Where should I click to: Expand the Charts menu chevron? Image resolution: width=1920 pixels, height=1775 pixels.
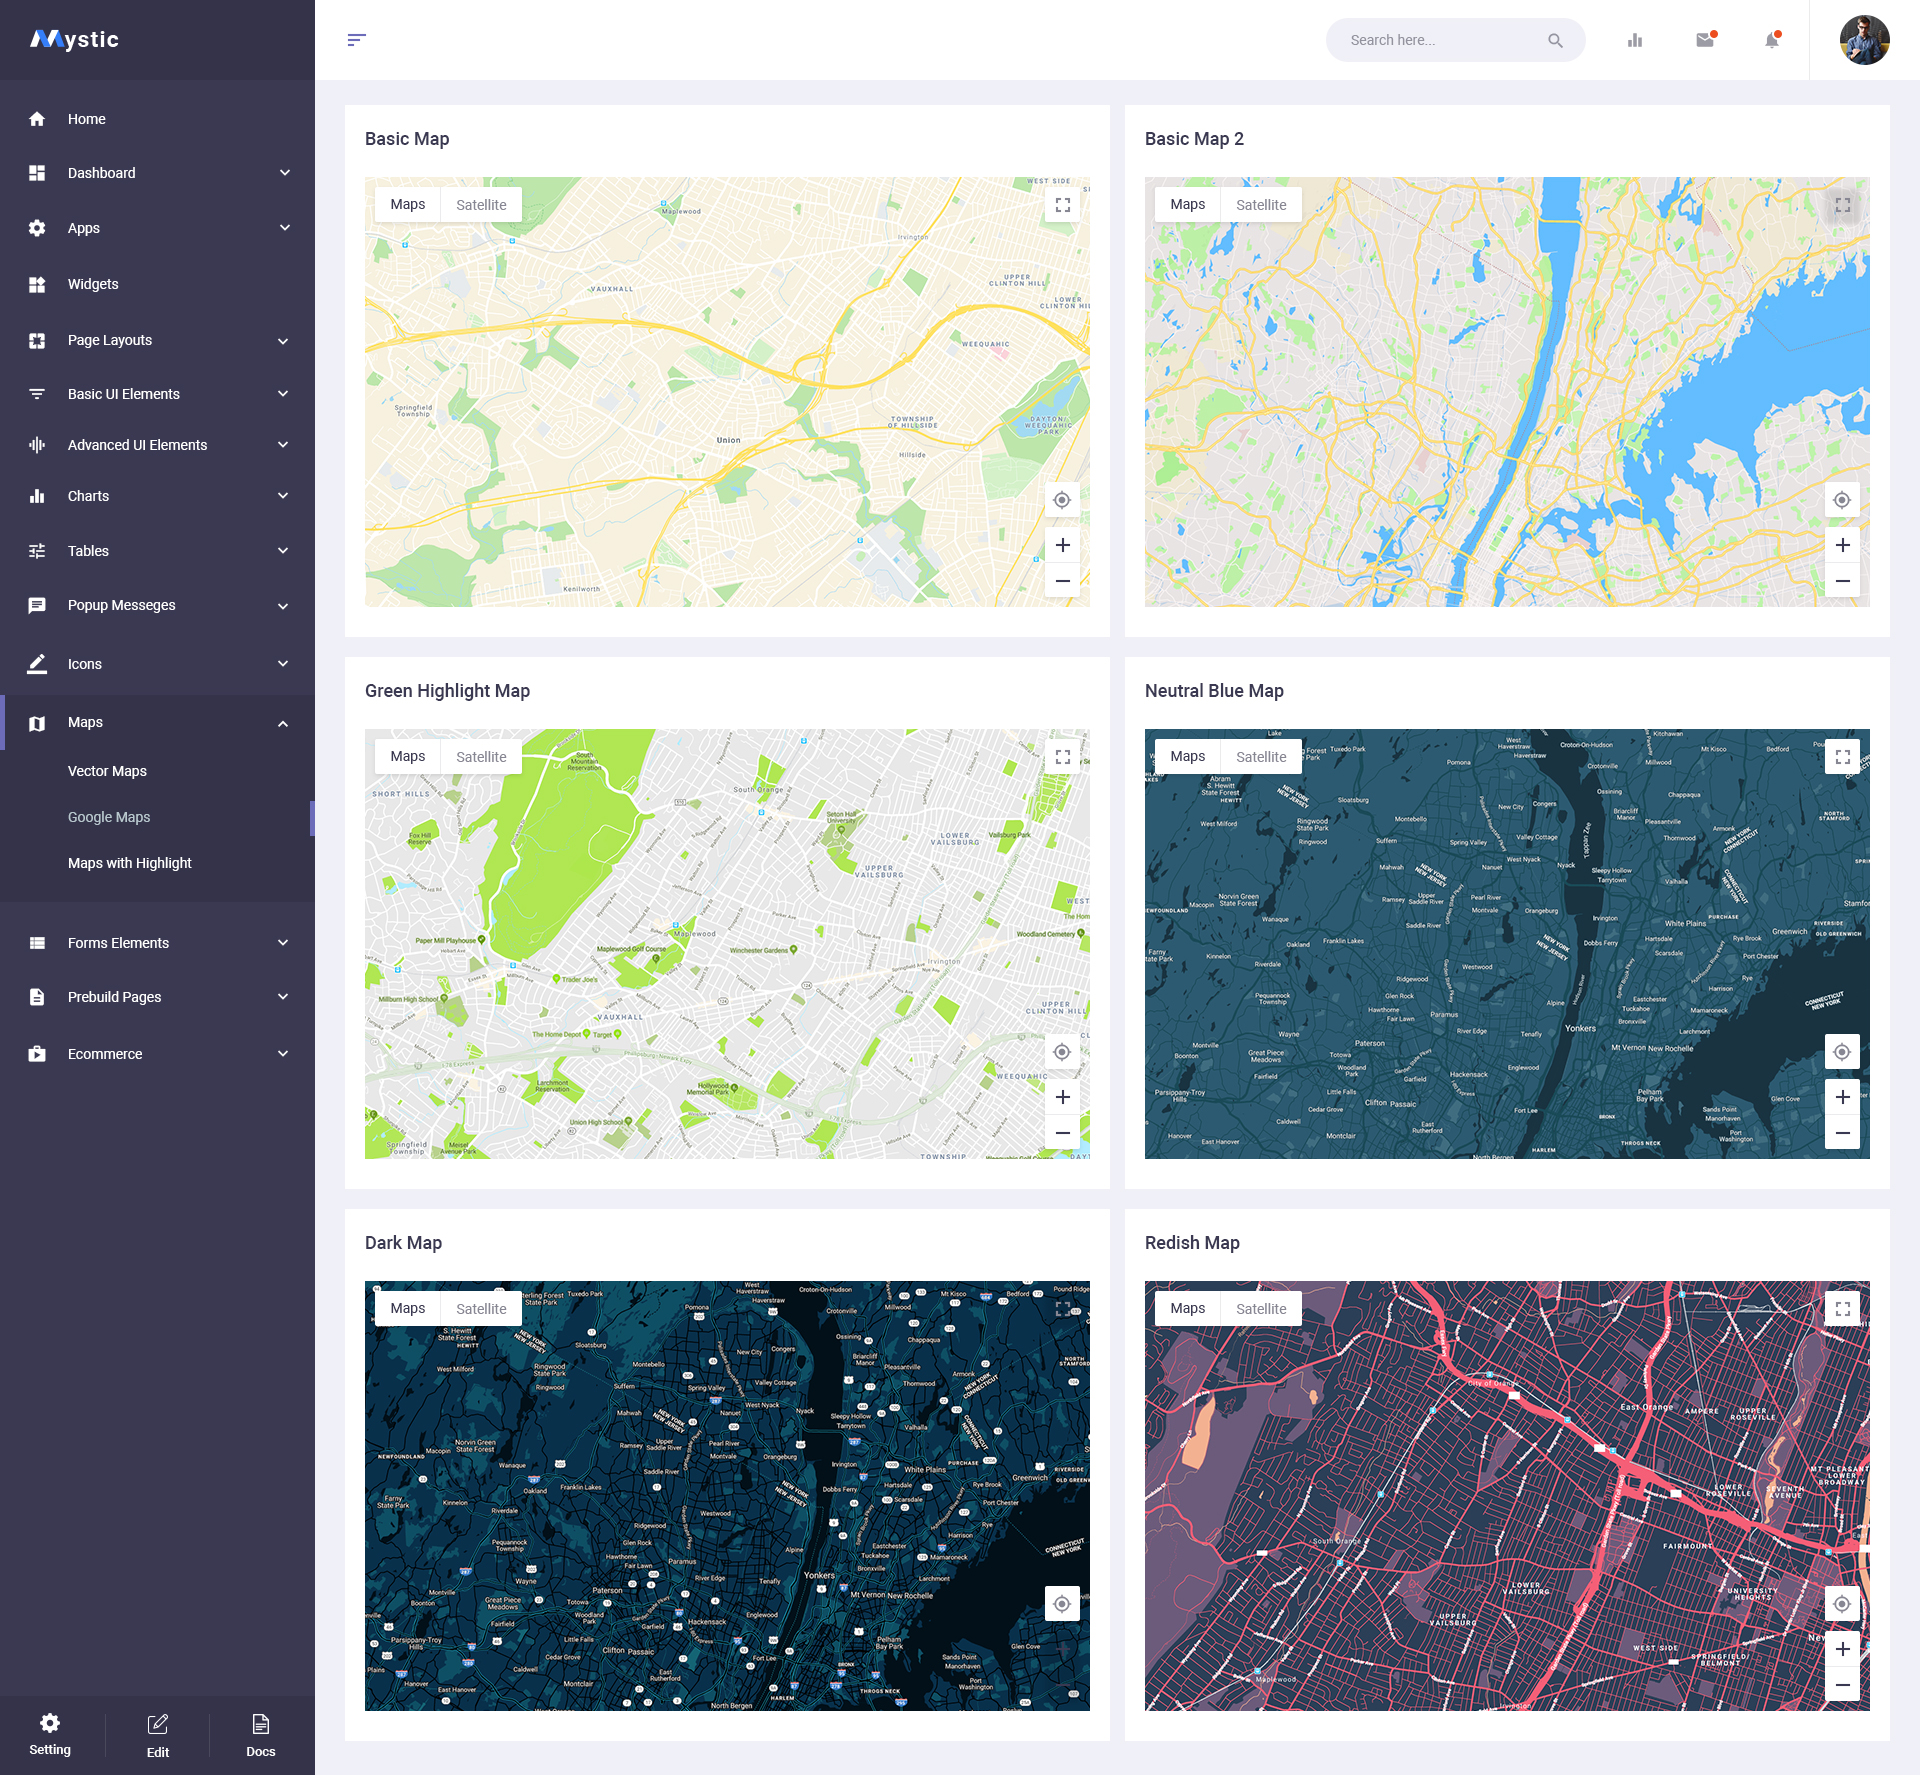coord(283,496)
